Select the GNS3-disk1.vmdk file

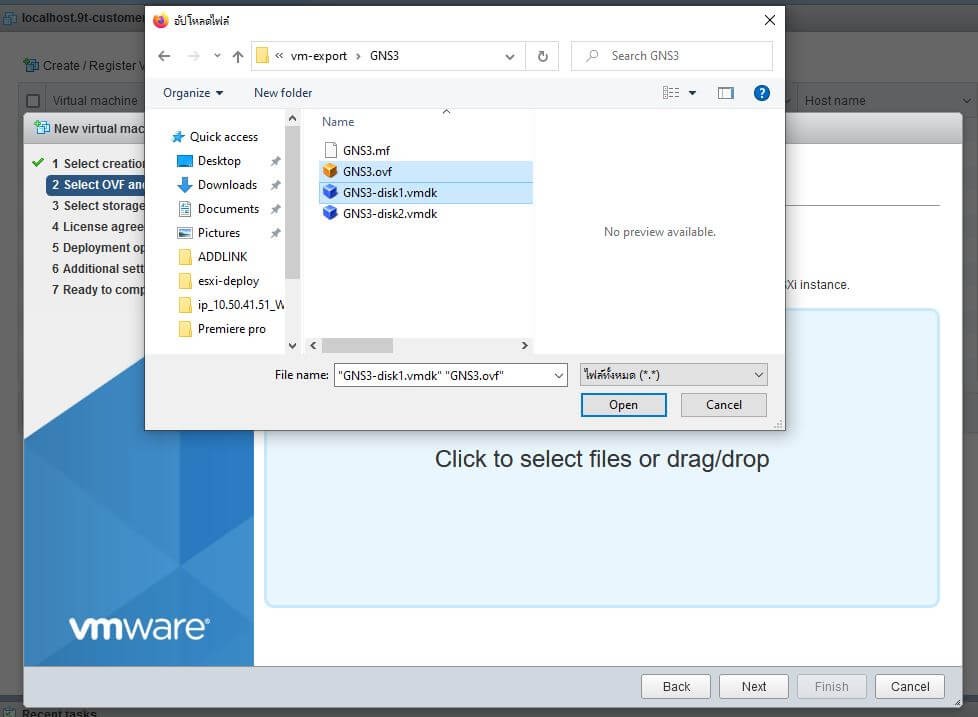click(426, 193)
